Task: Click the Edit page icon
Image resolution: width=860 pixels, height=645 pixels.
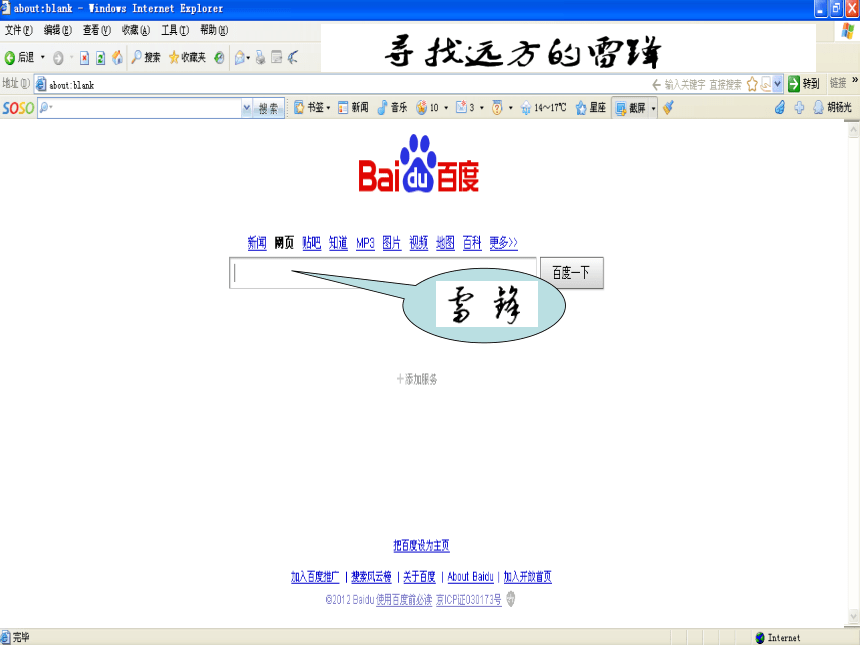Action: click(x=277, y=57)
